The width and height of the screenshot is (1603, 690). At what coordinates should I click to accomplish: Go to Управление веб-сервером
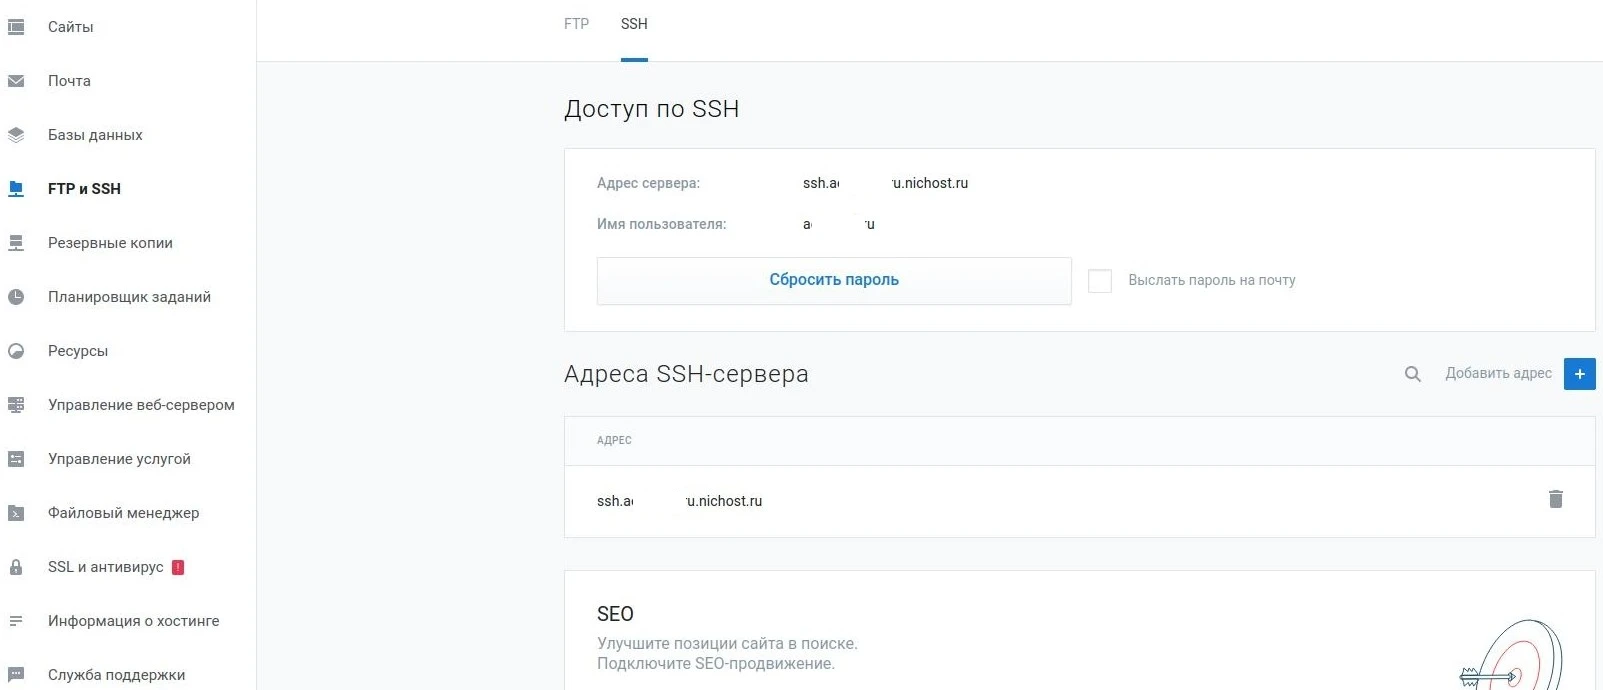pos(141,405)
